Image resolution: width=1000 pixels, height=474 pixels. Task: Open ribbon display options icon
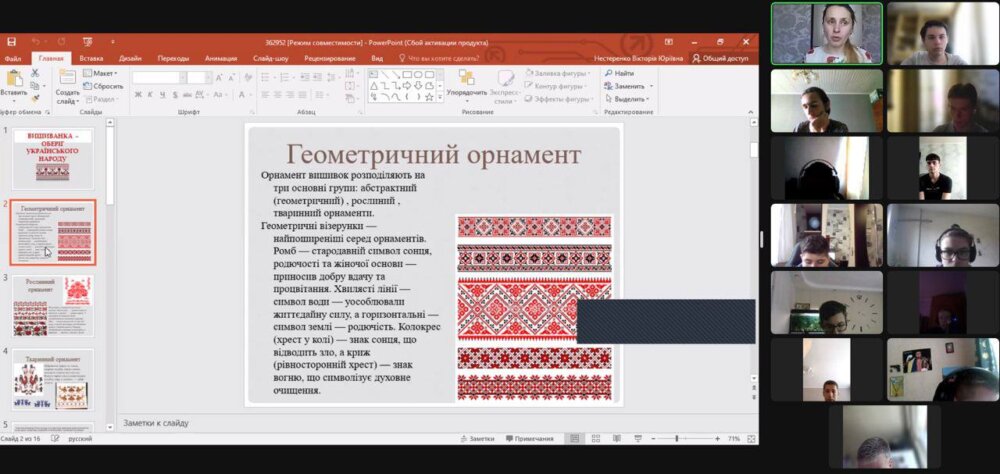point(668,42)
